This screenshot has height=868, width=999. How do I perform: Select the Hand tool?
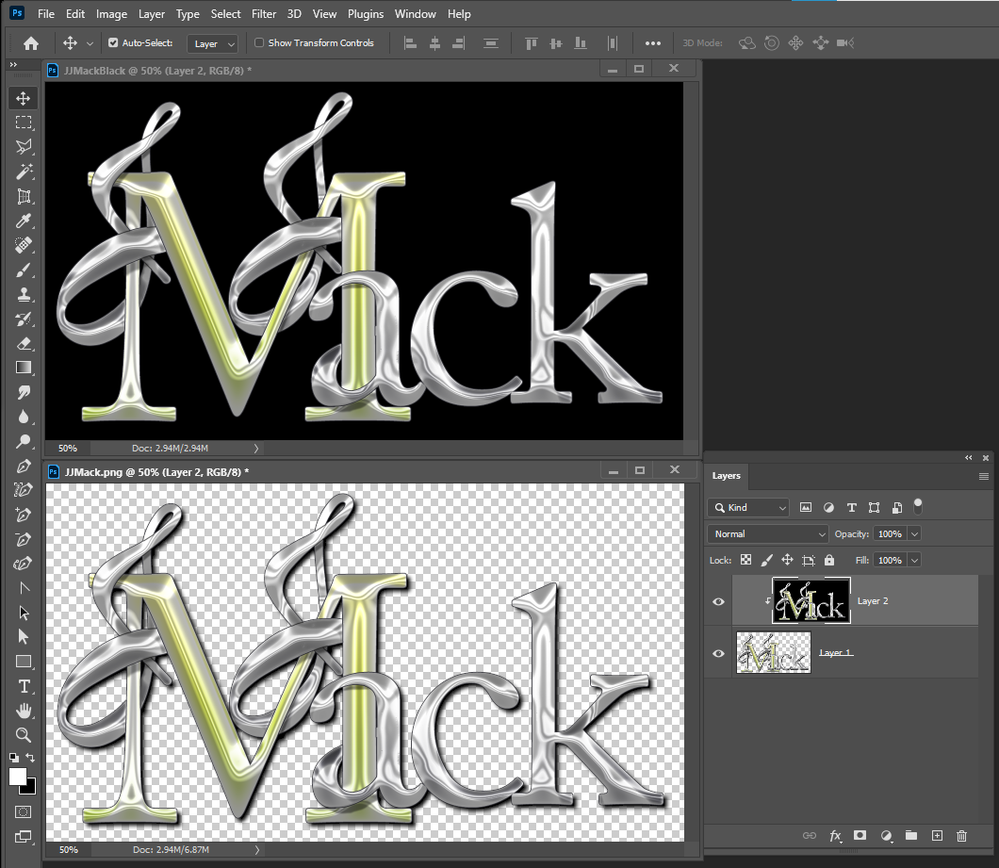coord(23,711)
